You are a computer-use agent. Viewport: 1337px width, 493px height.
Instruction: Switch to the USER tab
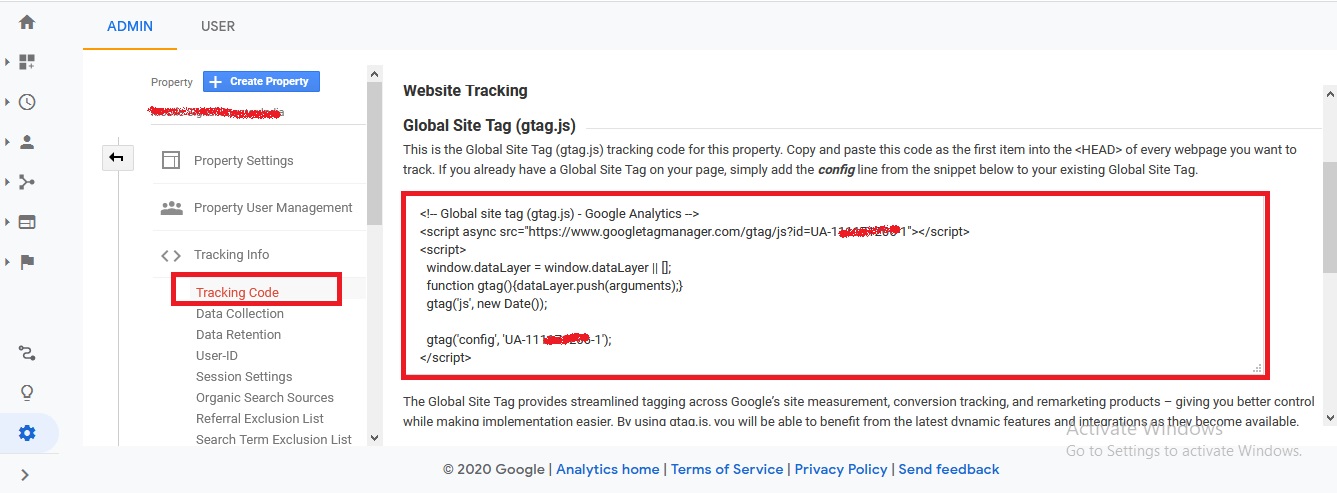218,26
